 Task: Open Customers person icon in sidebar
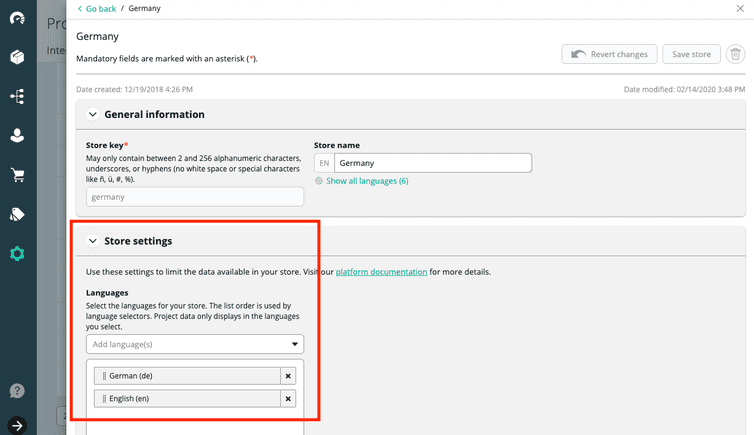[x=17, y=136]
